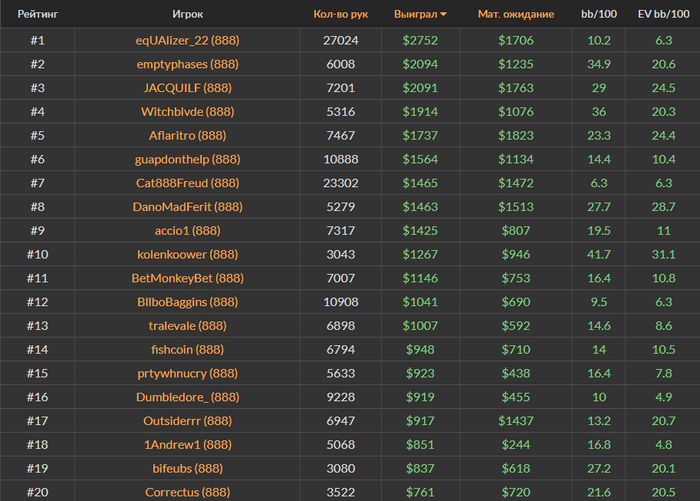The image size is (700, 501).
Task: Select EV bb/100 value 28.7
Action: point(663,207)
